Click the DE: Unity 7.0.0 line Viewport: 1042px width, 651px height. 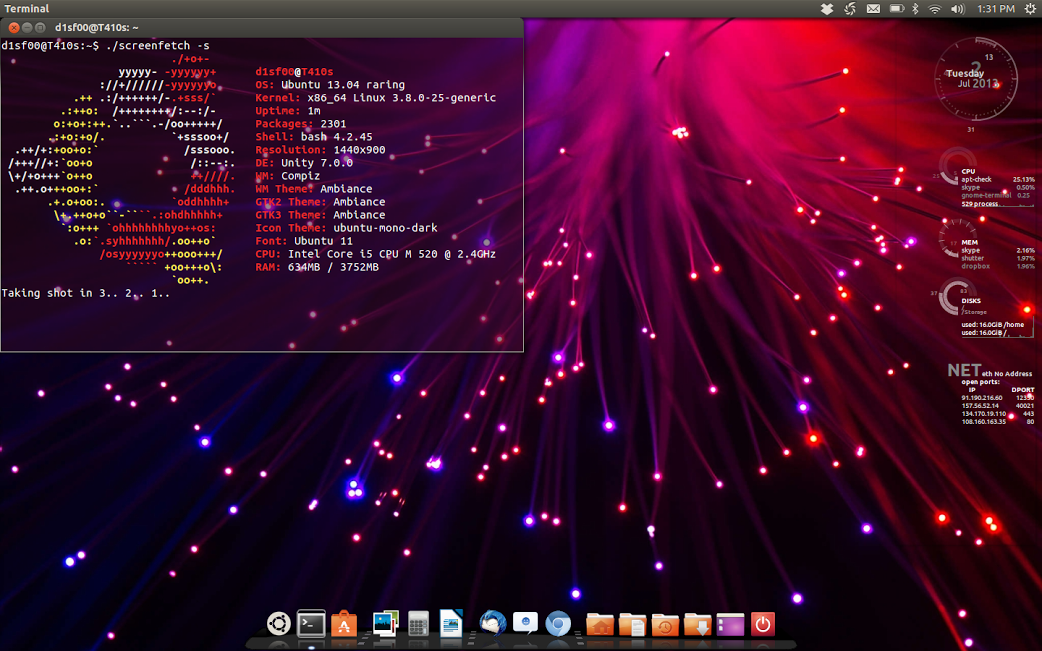click(x=304, y=163)
